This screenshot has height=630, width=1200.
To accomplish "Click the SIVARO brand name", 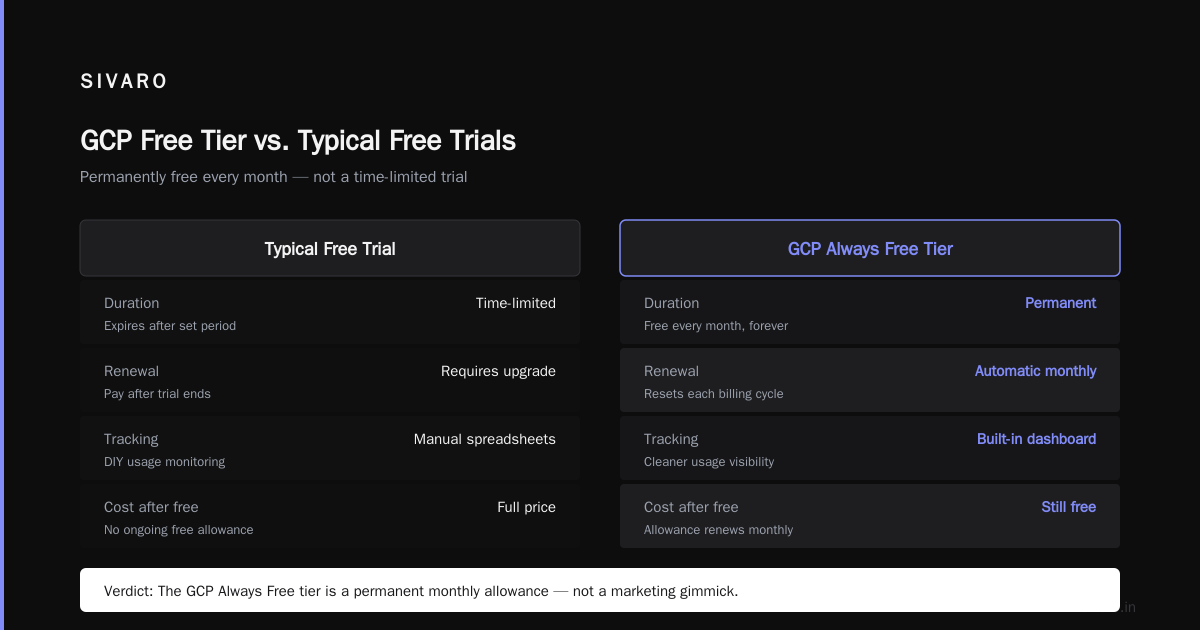I will click(x=124, y=82).
